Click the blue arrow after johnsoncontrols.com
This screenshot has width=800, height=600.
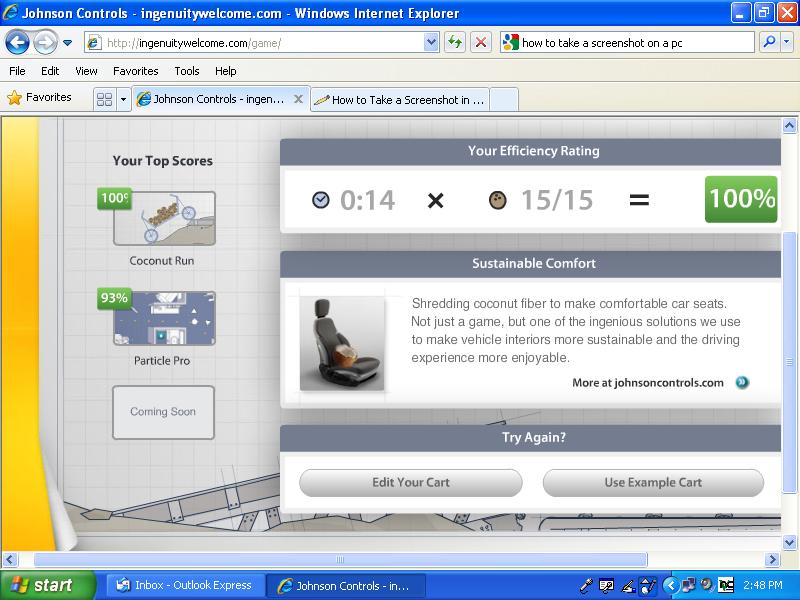(742, 382)
